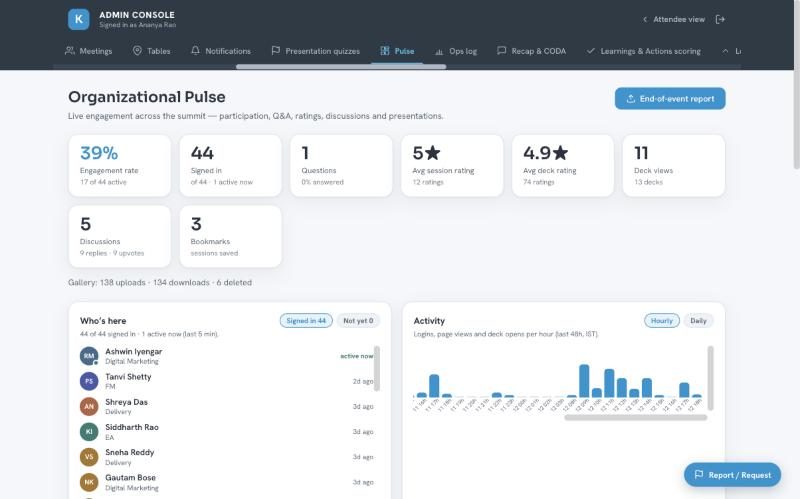
Task: Click the 'active now' status text
Action: [357, 356]
